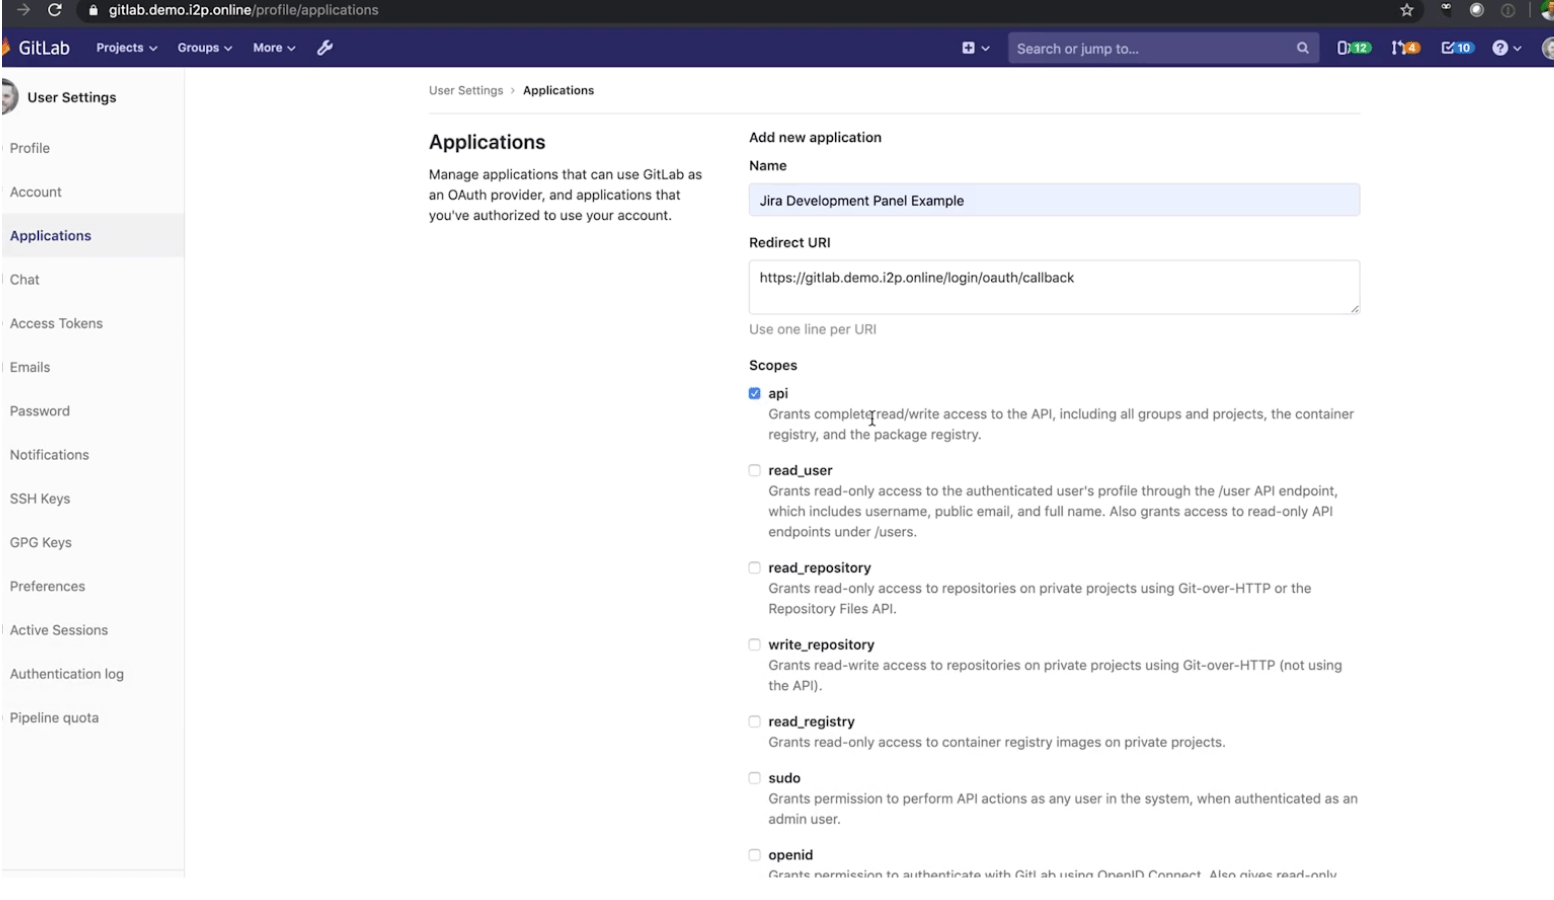Select Access Tokens in the sidebar

coord(56,323)
